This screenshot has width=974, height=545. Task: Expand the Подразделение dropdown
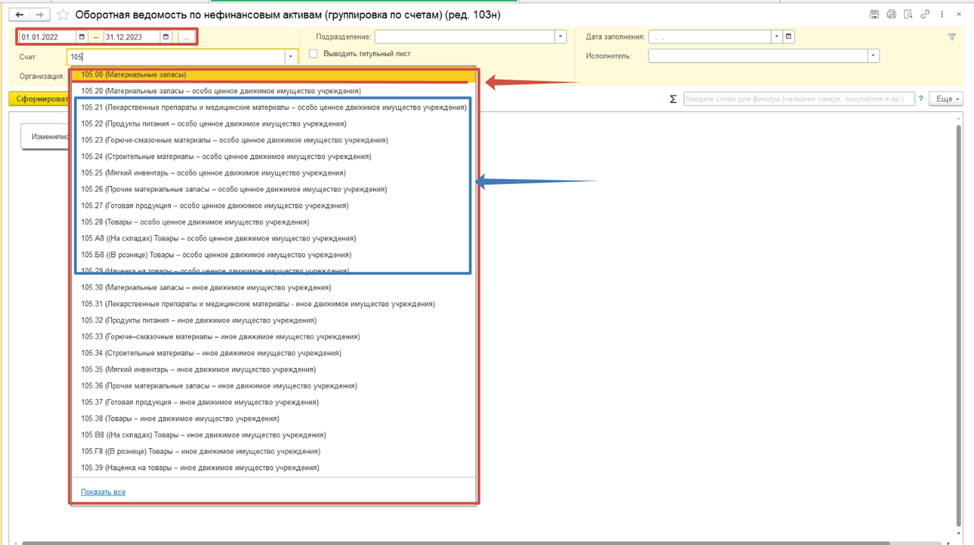(x=560, y=37)
